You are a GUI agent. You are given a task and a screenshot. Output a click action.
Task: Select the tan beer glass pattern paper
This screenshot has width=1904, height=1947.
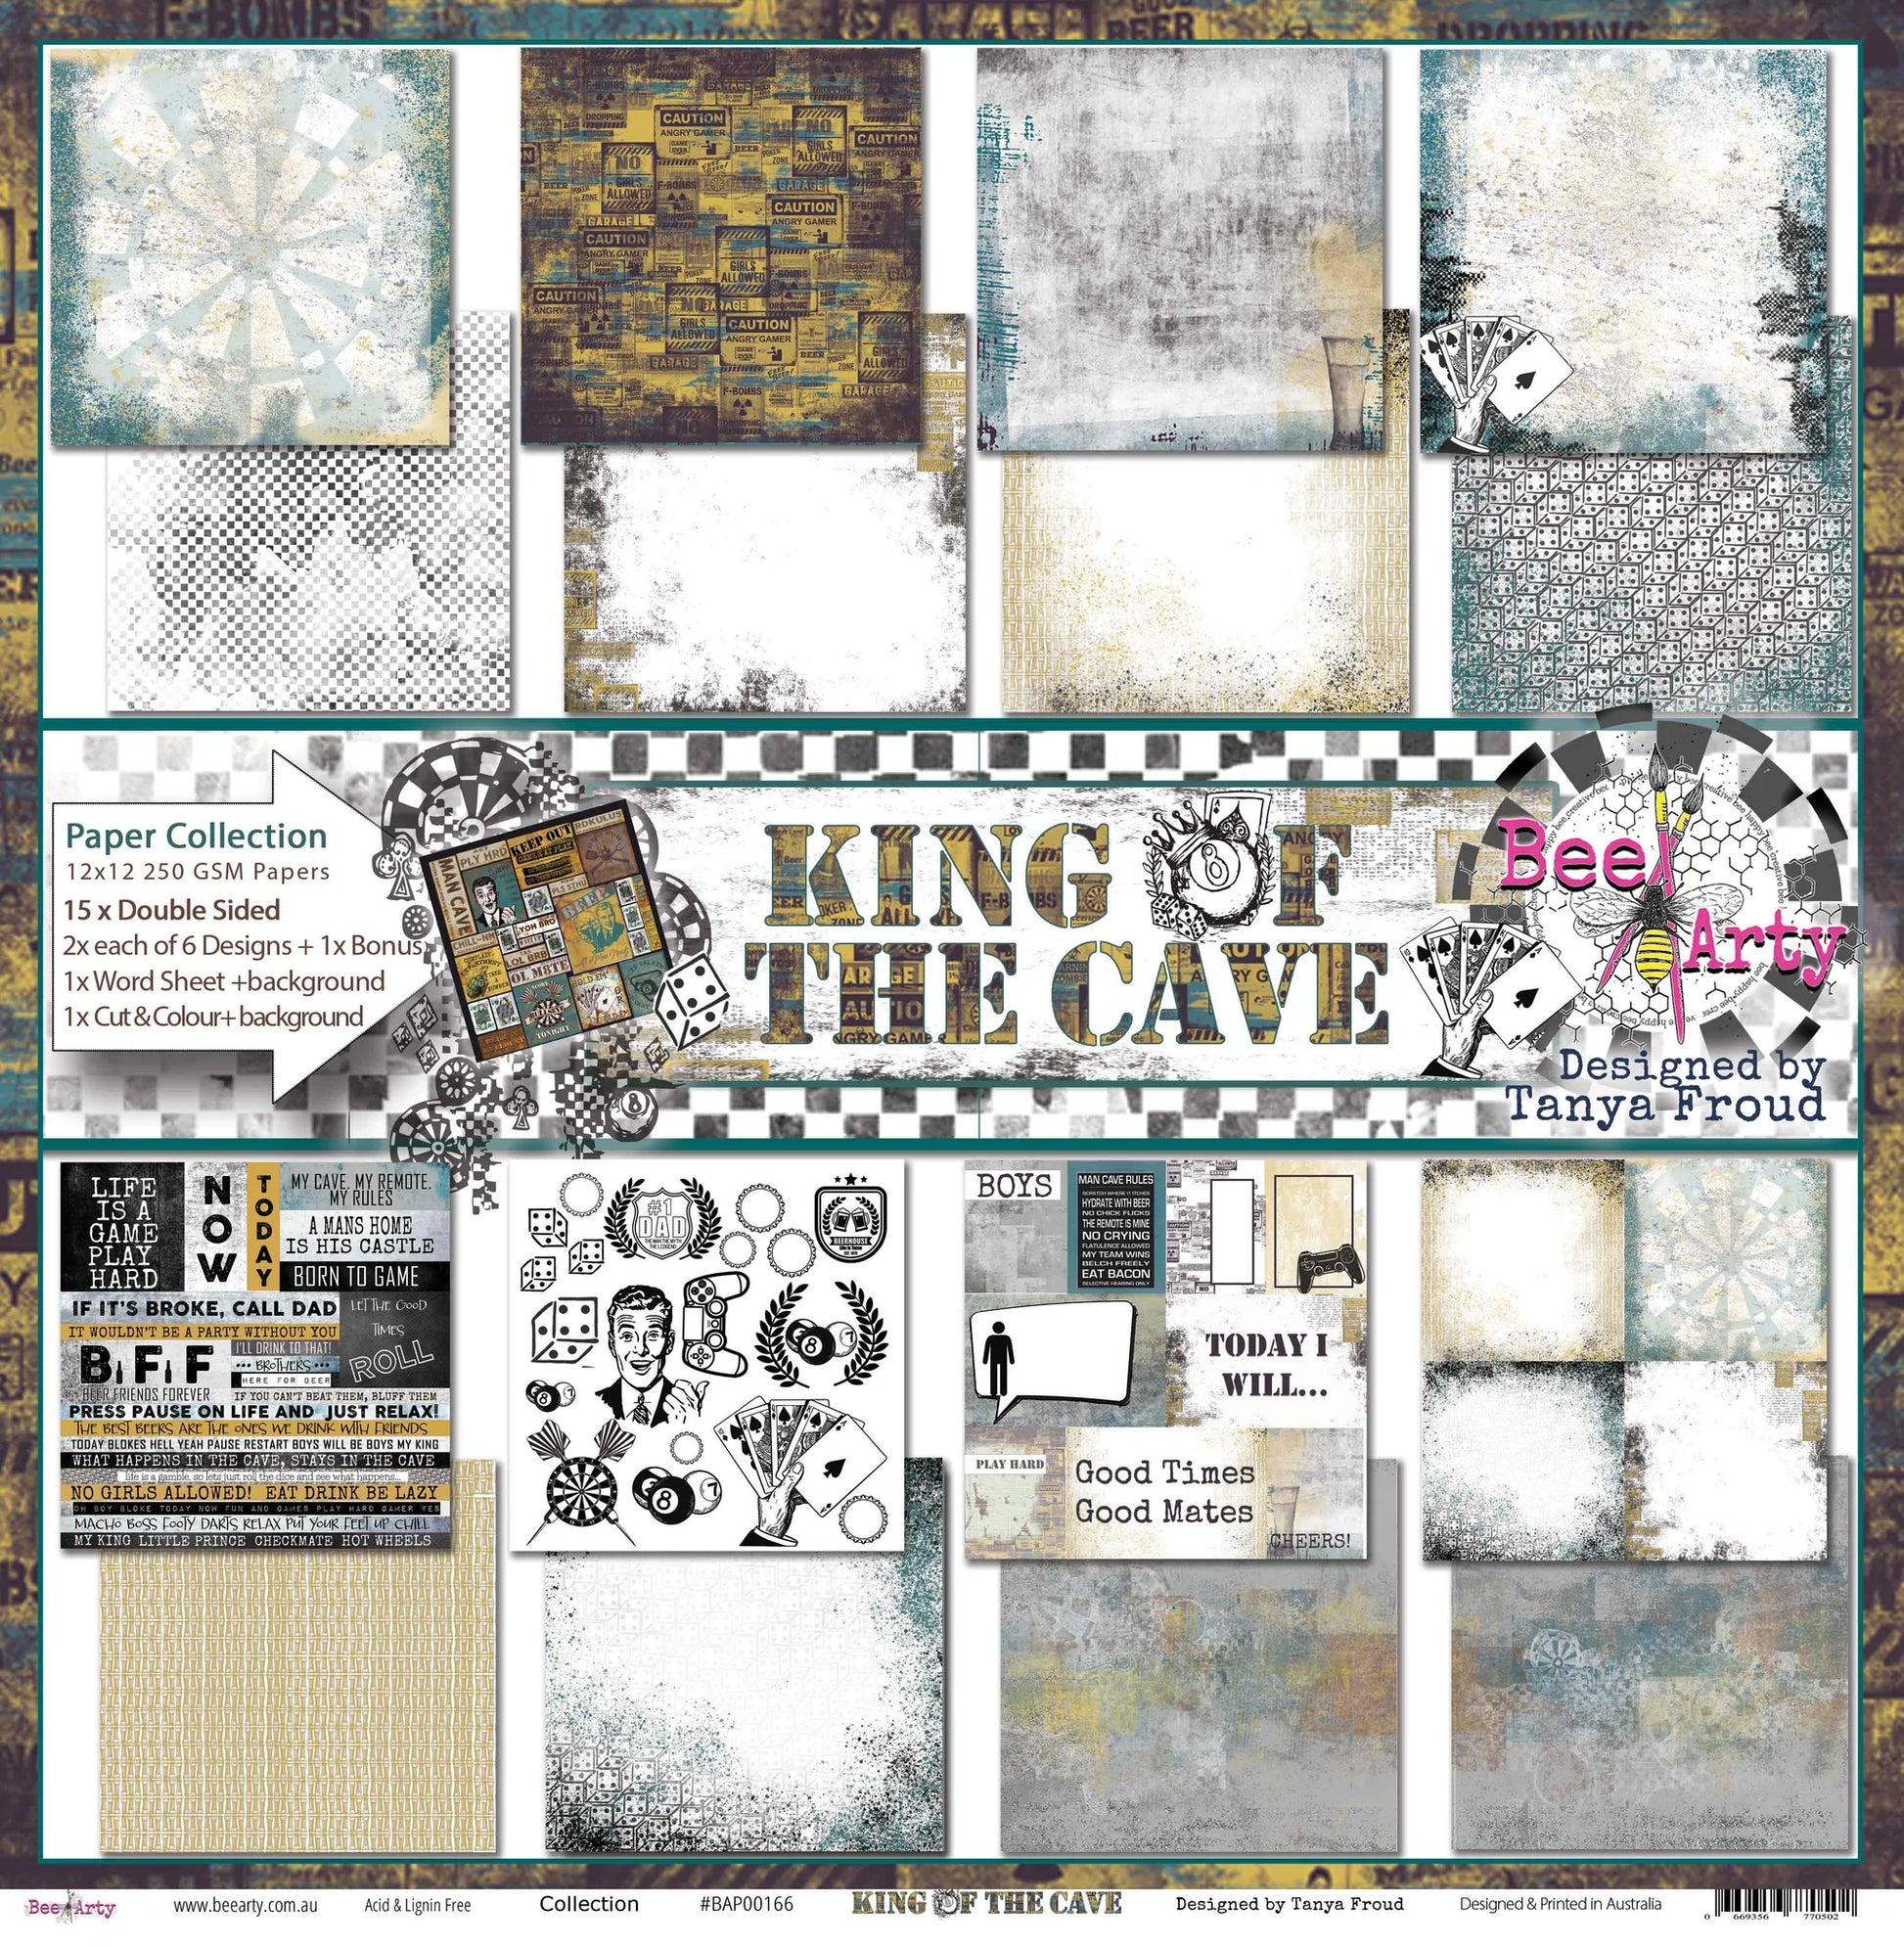pos(1204,580)
